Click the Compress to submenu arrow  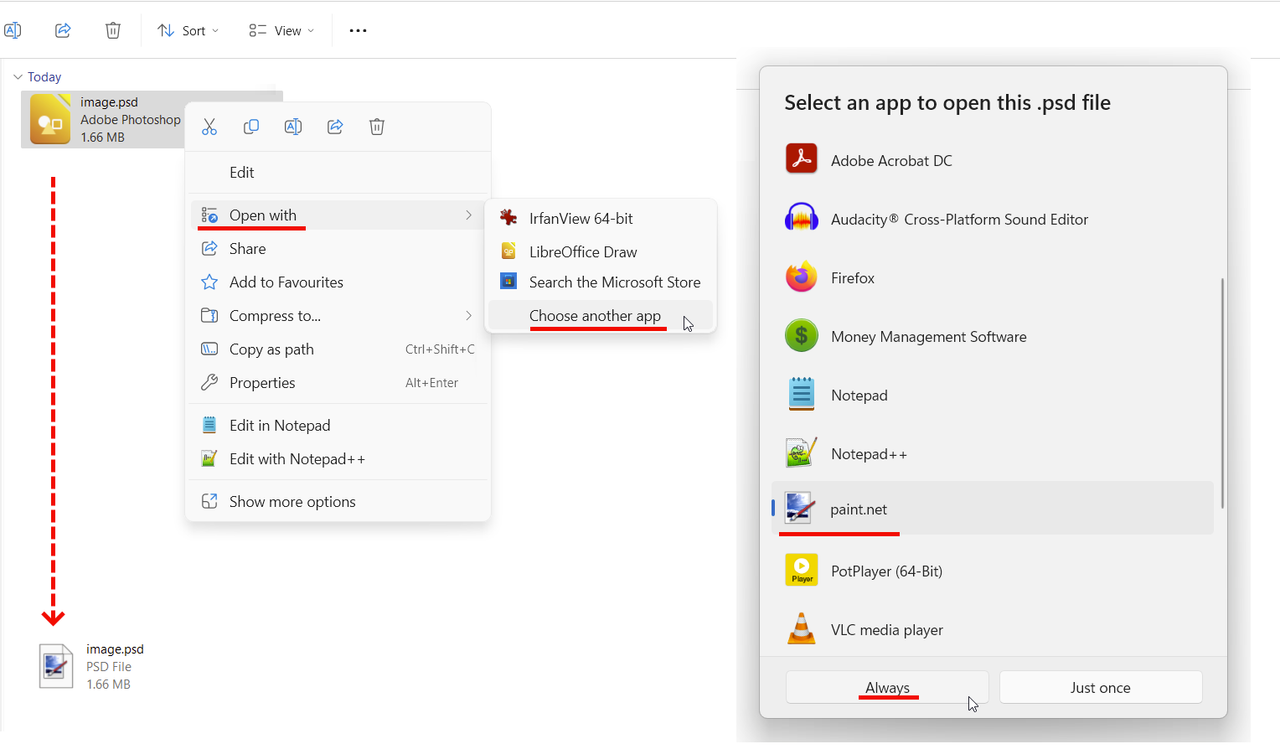[x=468, y=316]
